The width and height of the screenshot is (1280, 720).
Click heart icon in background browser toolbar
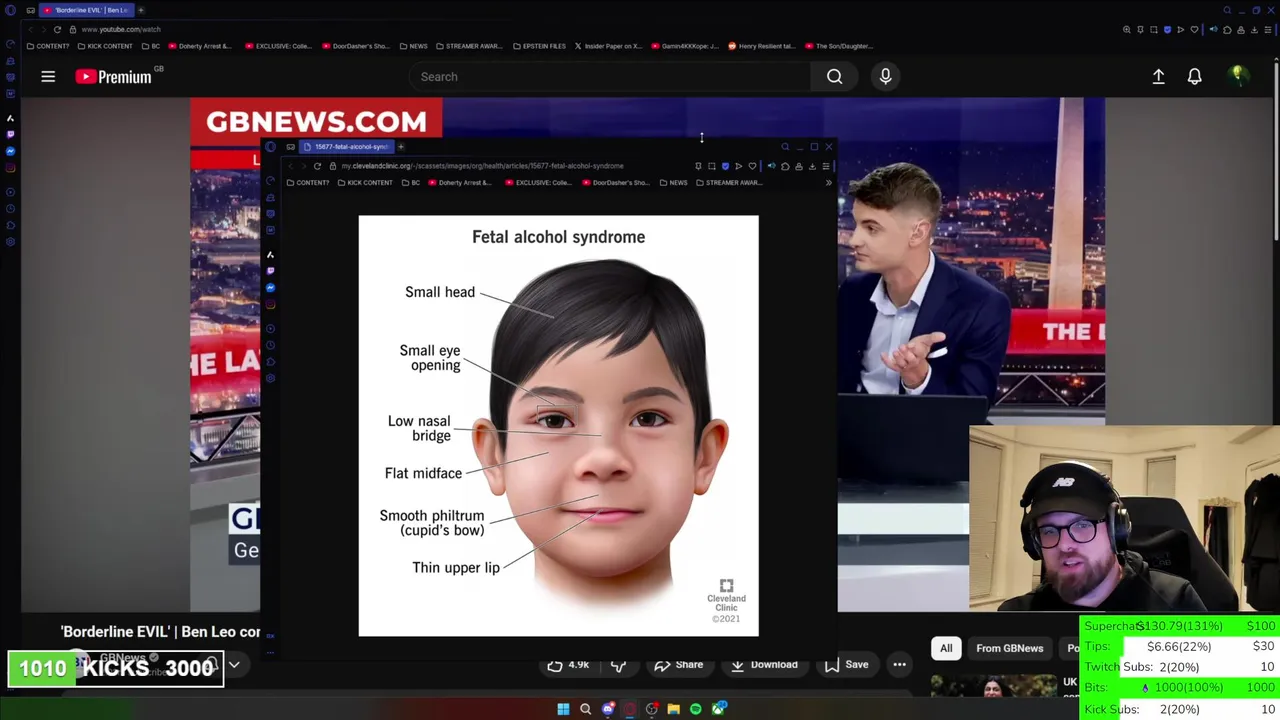(x=1194, y=30)
